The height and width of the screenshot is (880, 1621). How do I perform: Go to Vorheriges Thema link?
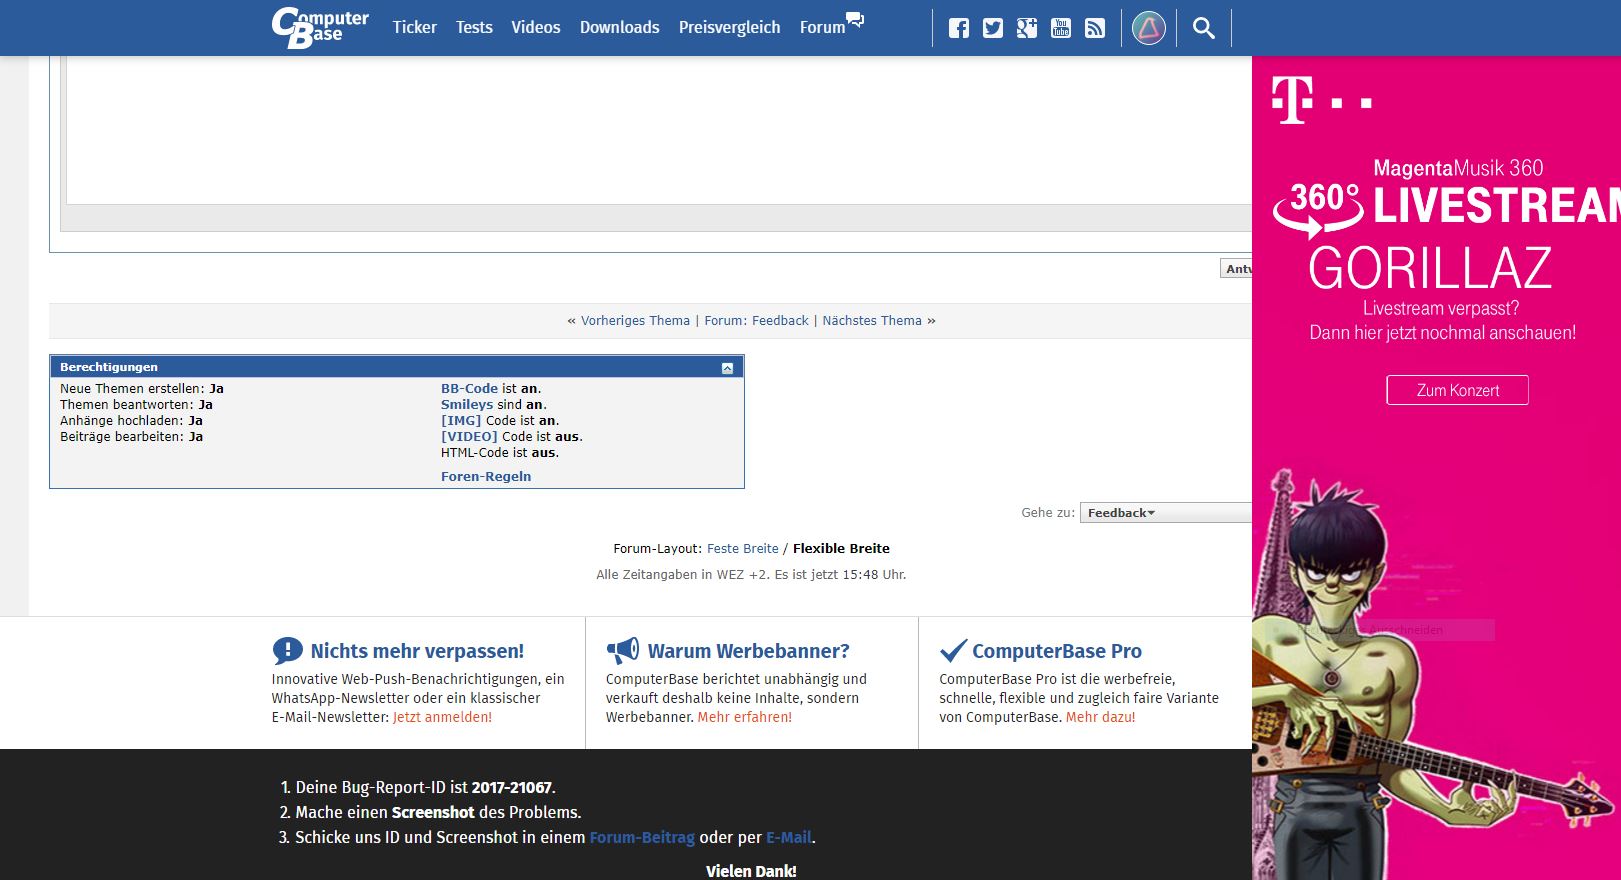[635, 321]
